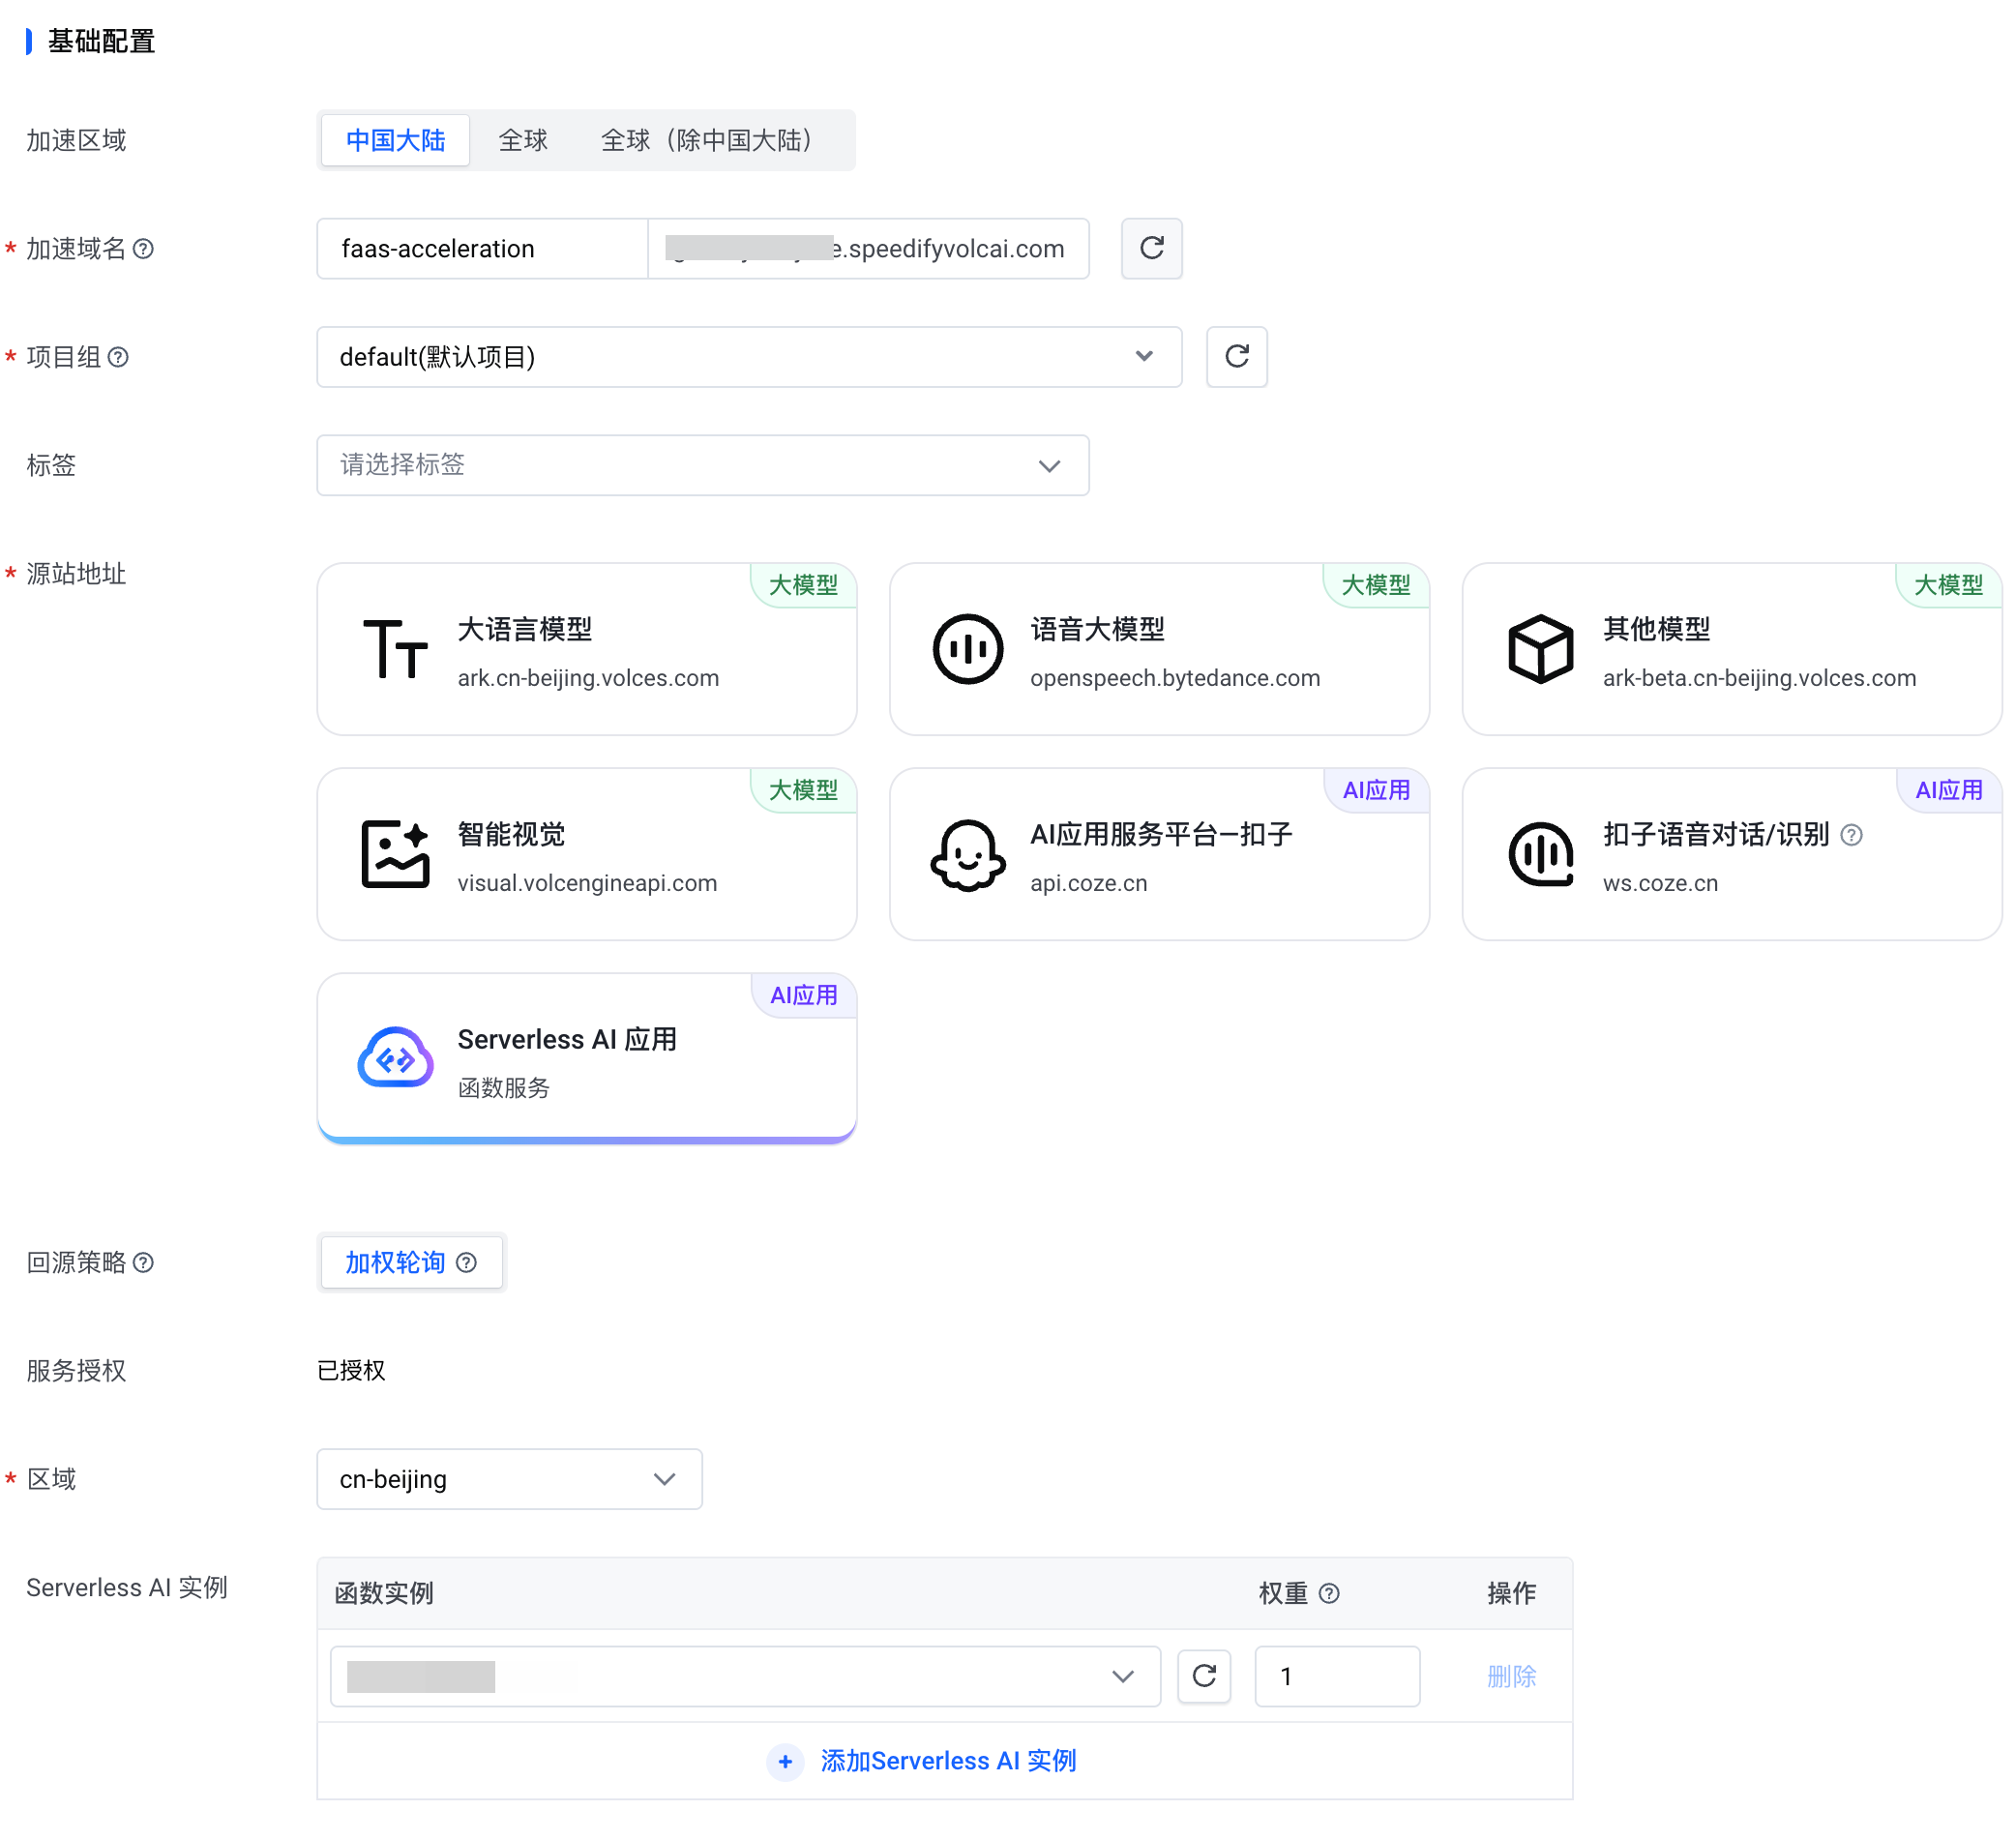Click the ws.coze.cn address text

click(x=1661, y=883)
